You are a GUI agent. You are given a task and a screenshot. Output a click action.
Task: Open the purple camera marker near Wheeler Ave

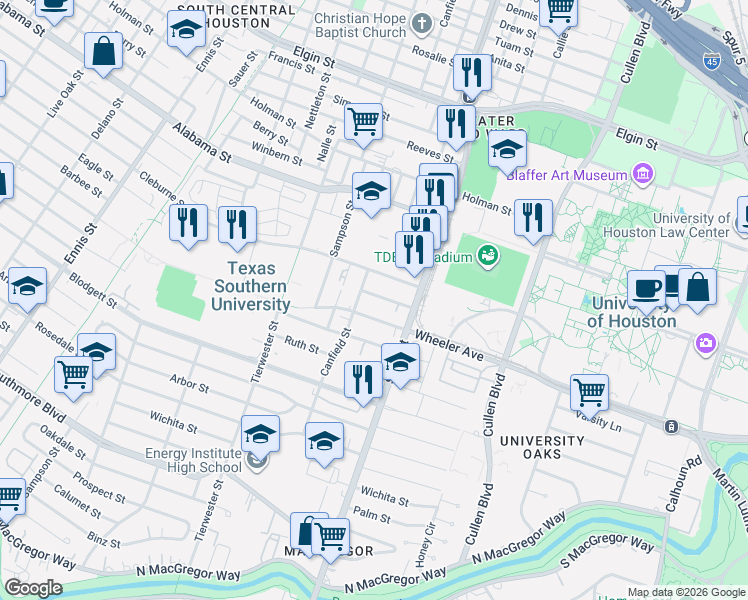pyautogui.click(x=706, y=343)
